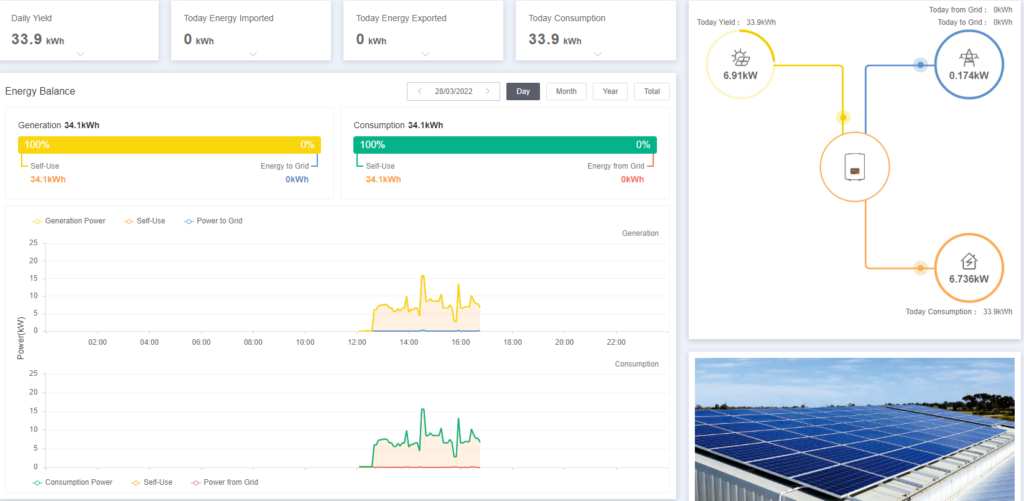
Task: Expand the Today Energy Exported card
Action: pos(425,54)
